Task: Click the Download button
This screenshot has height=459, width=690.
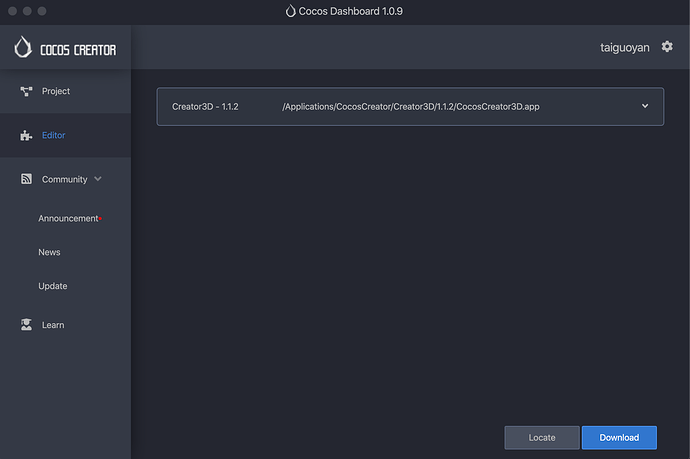Action: tap(619, 437)
